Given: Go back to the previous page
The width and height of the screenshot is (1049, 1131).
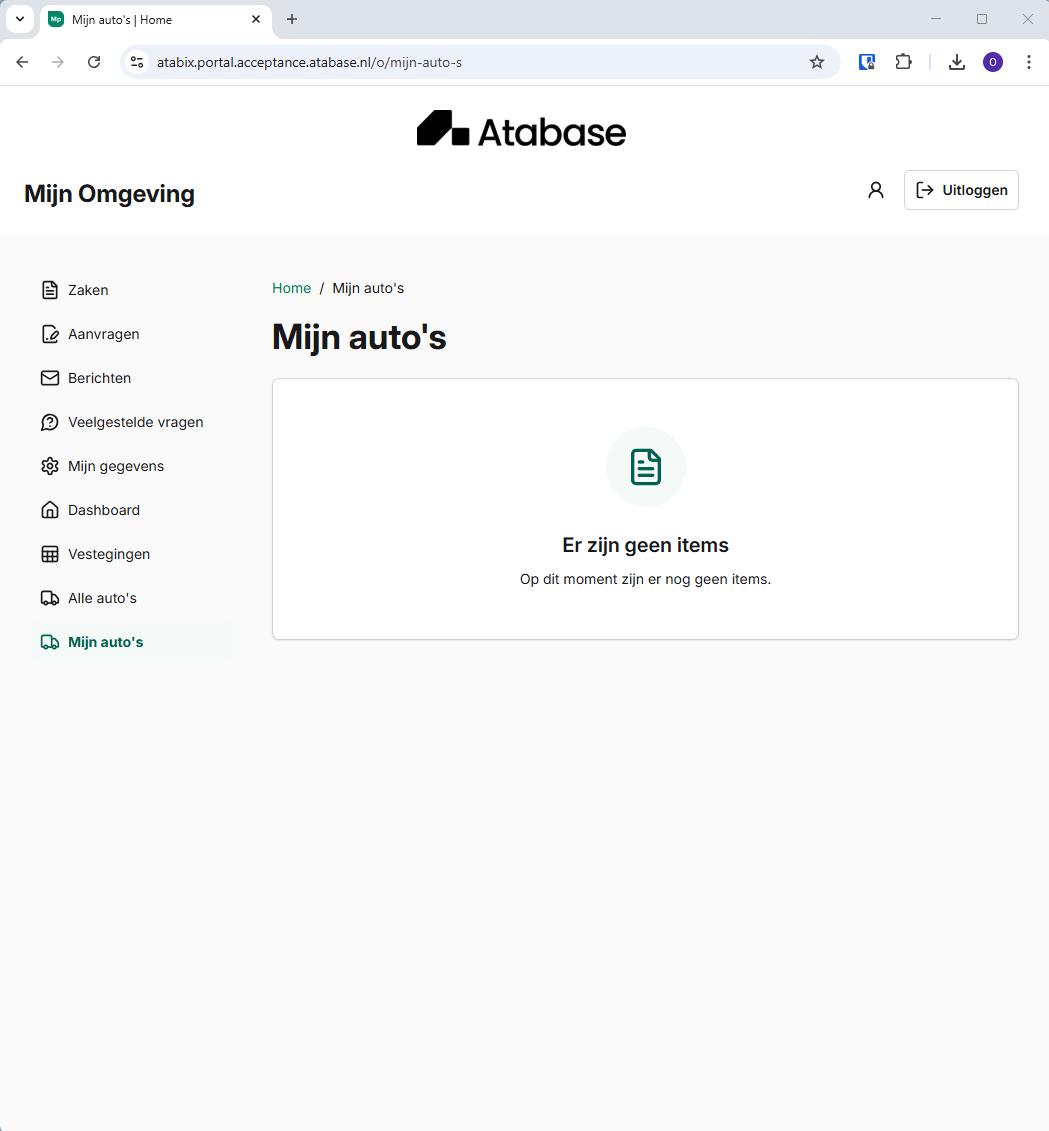Looking at the screenshot, I should pyautogui.click(x=22, y=62).
